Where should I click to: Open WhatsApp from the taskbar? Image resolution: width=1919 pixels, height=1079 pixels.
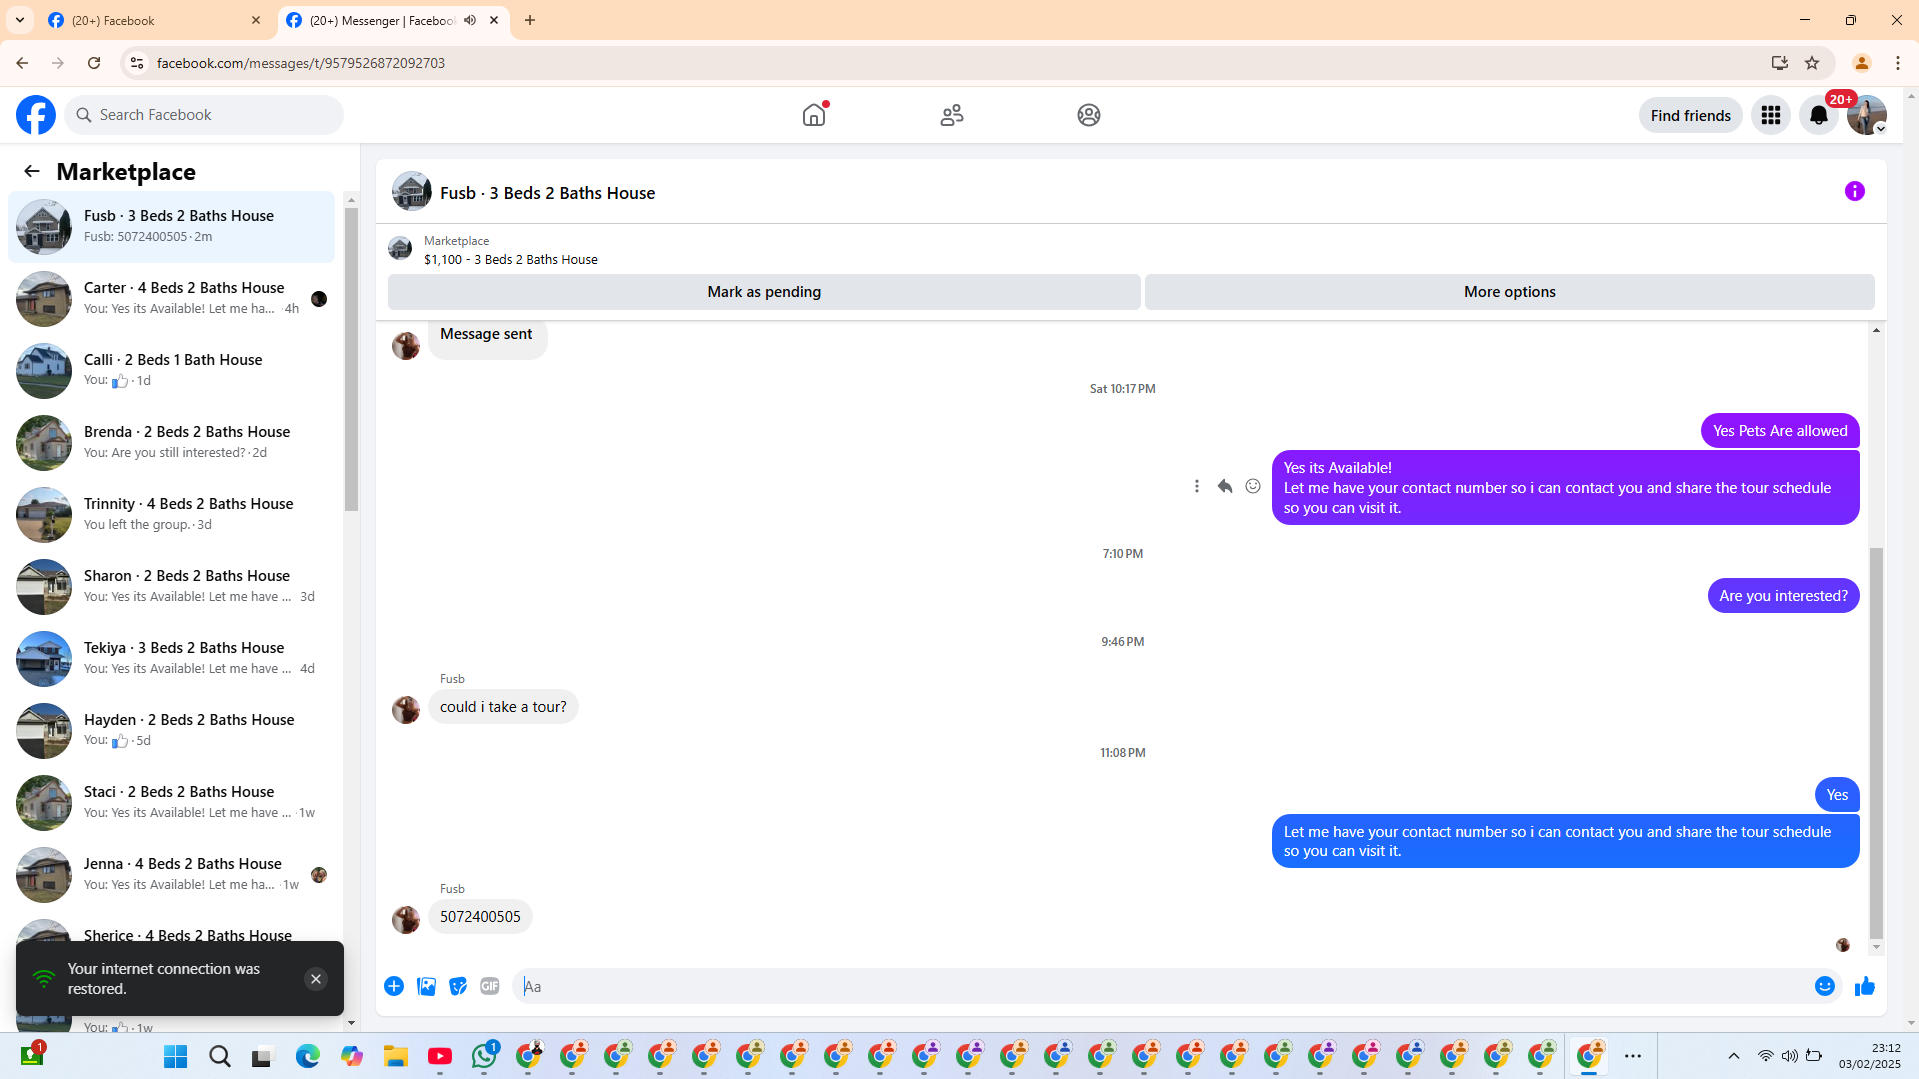coord(485,1055)
